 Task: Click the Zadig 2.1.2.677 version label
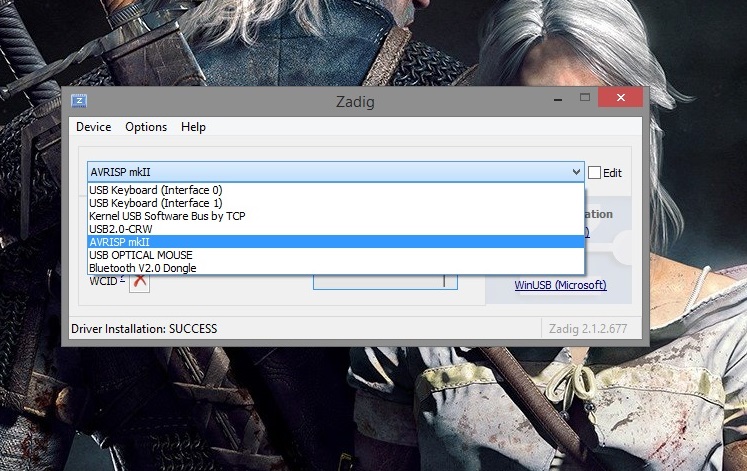coord(588,329)
